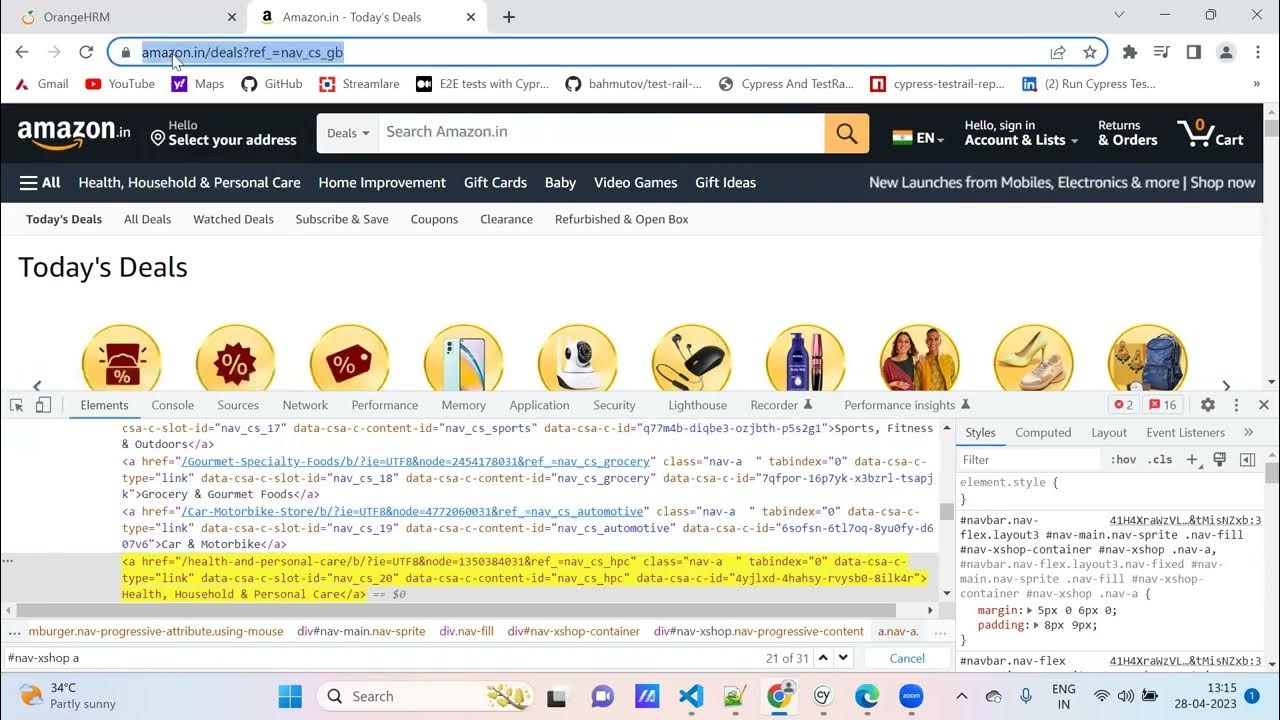Open the Lighthouse tab

coord(698,405)
